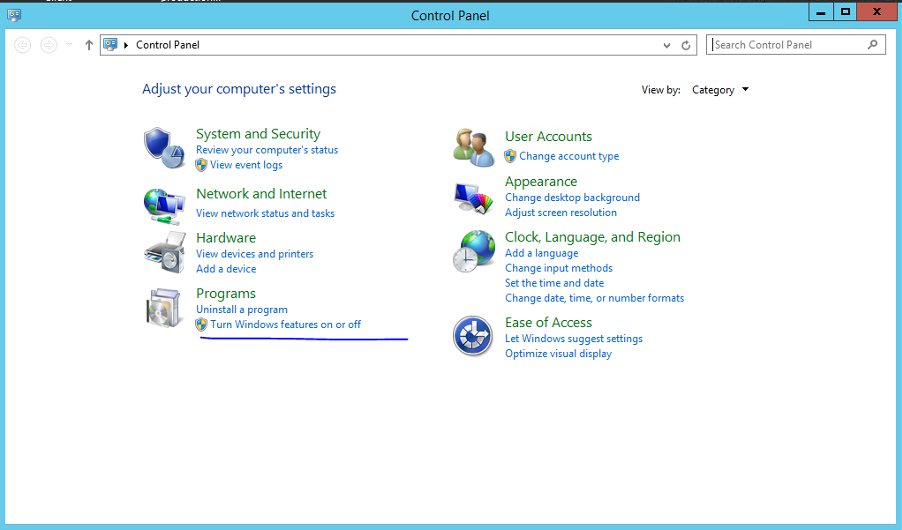Click the search magnifier icon

(x=873, y=44)
